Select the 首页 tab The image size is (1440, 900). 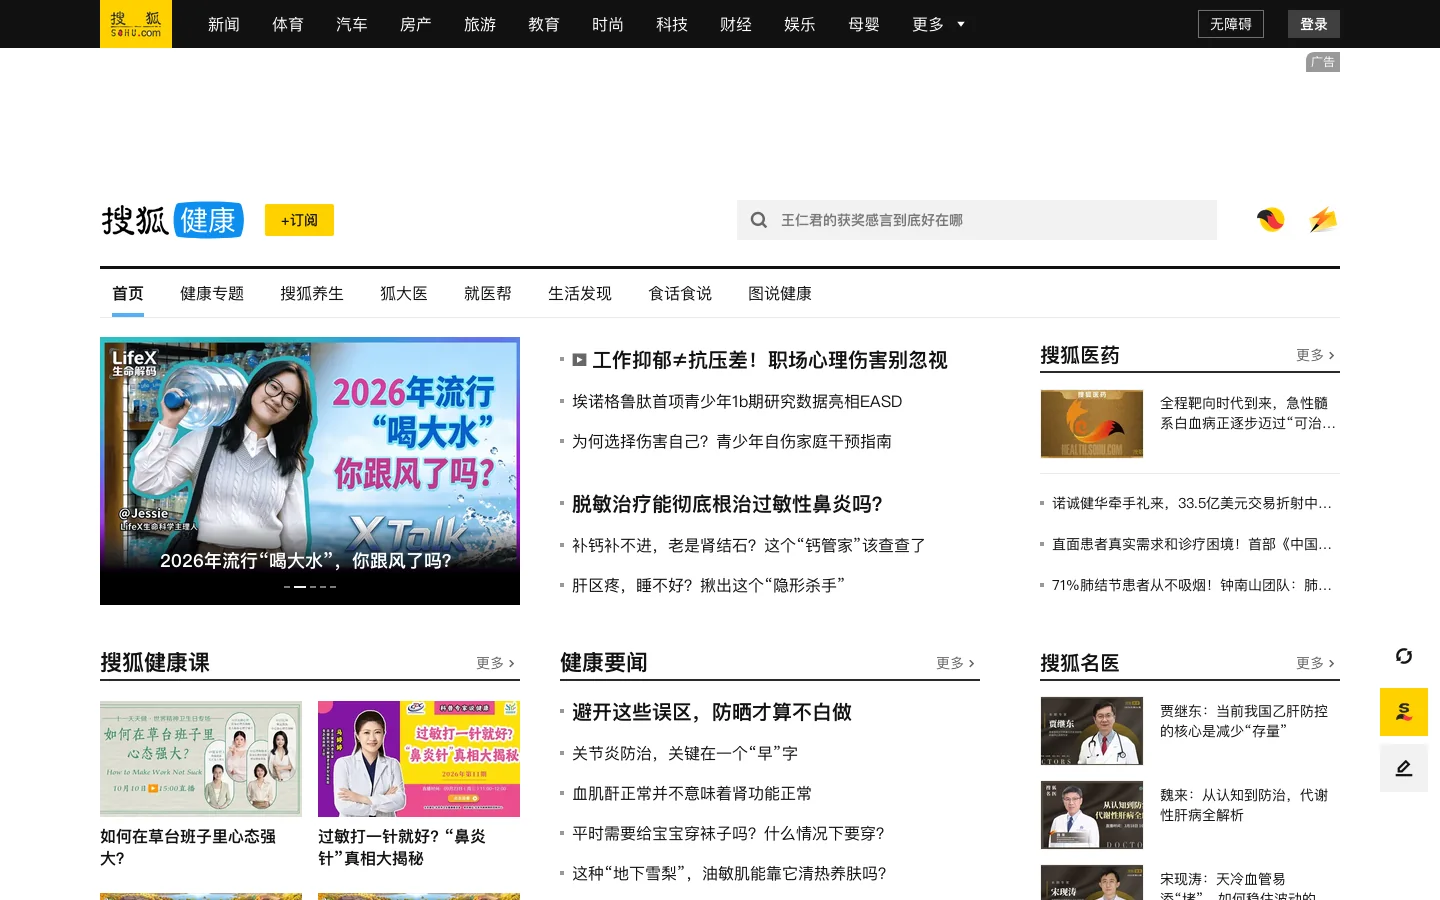pyautogui.click(x=128, y=293)
